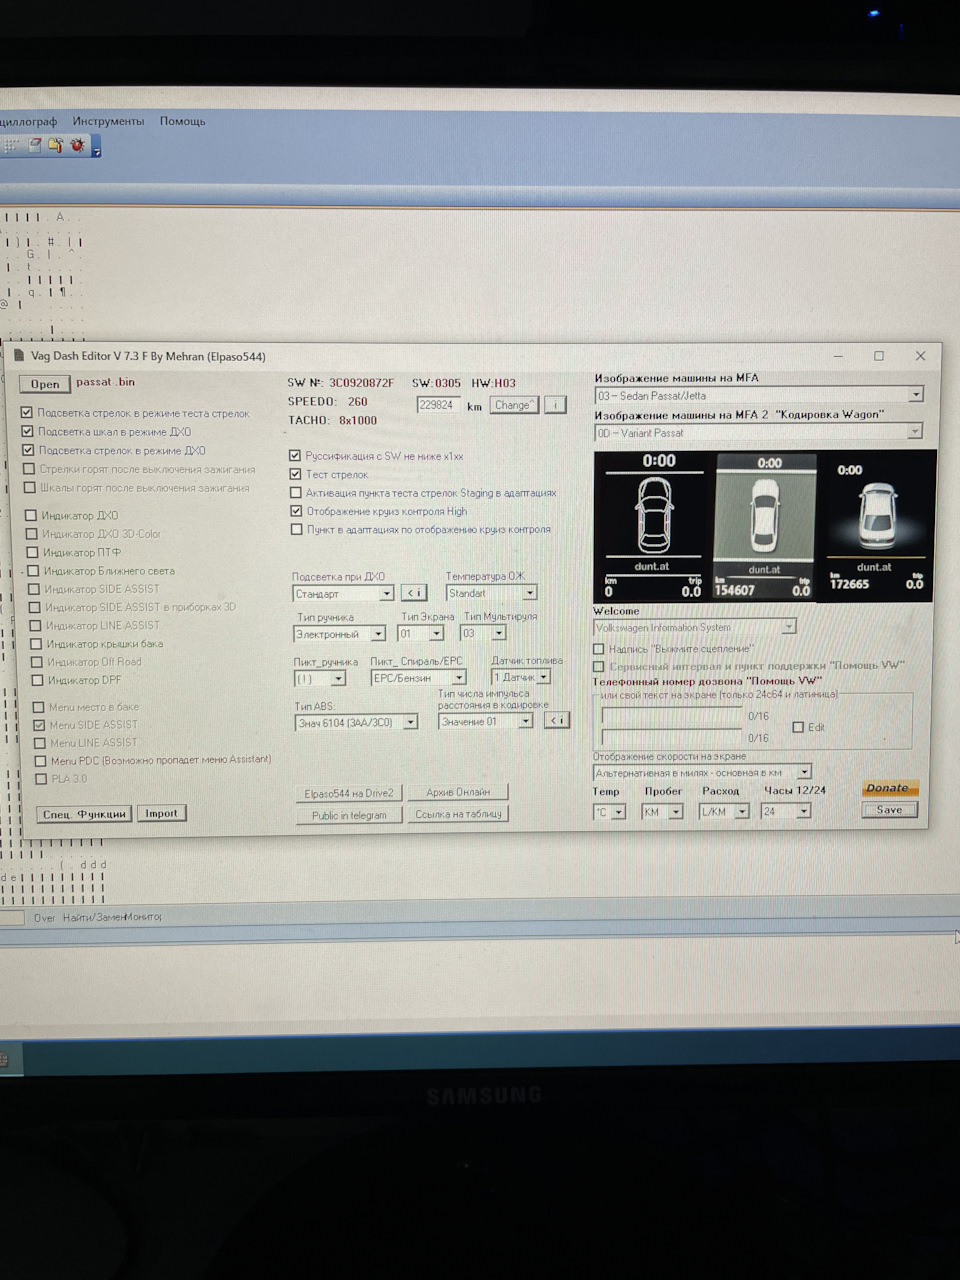Viewport: 960px width, 1280px height.
Task: Open the Значение 01 impulse type dropdown
Action: click(x=486, y=721)
